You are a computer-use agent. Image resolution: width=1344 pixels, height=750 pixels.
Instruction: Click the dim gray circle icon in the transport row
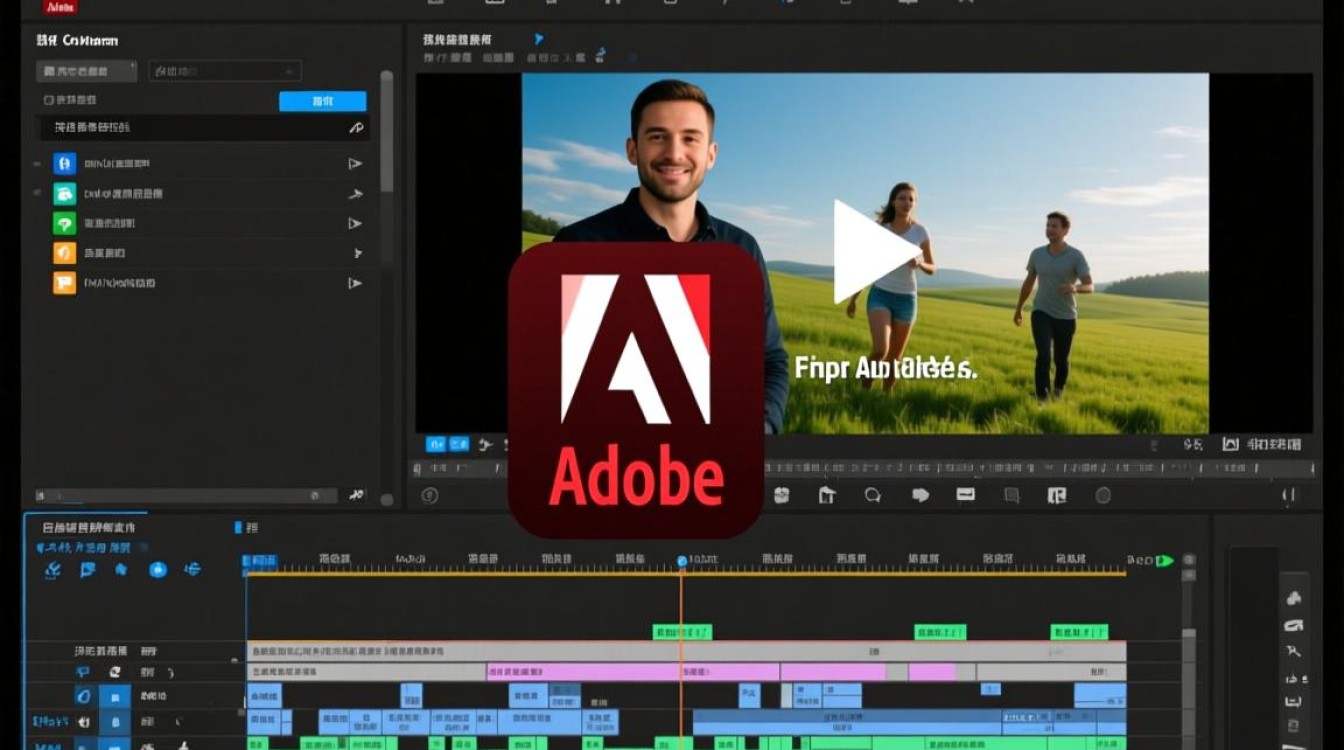tap(1103, 495)
